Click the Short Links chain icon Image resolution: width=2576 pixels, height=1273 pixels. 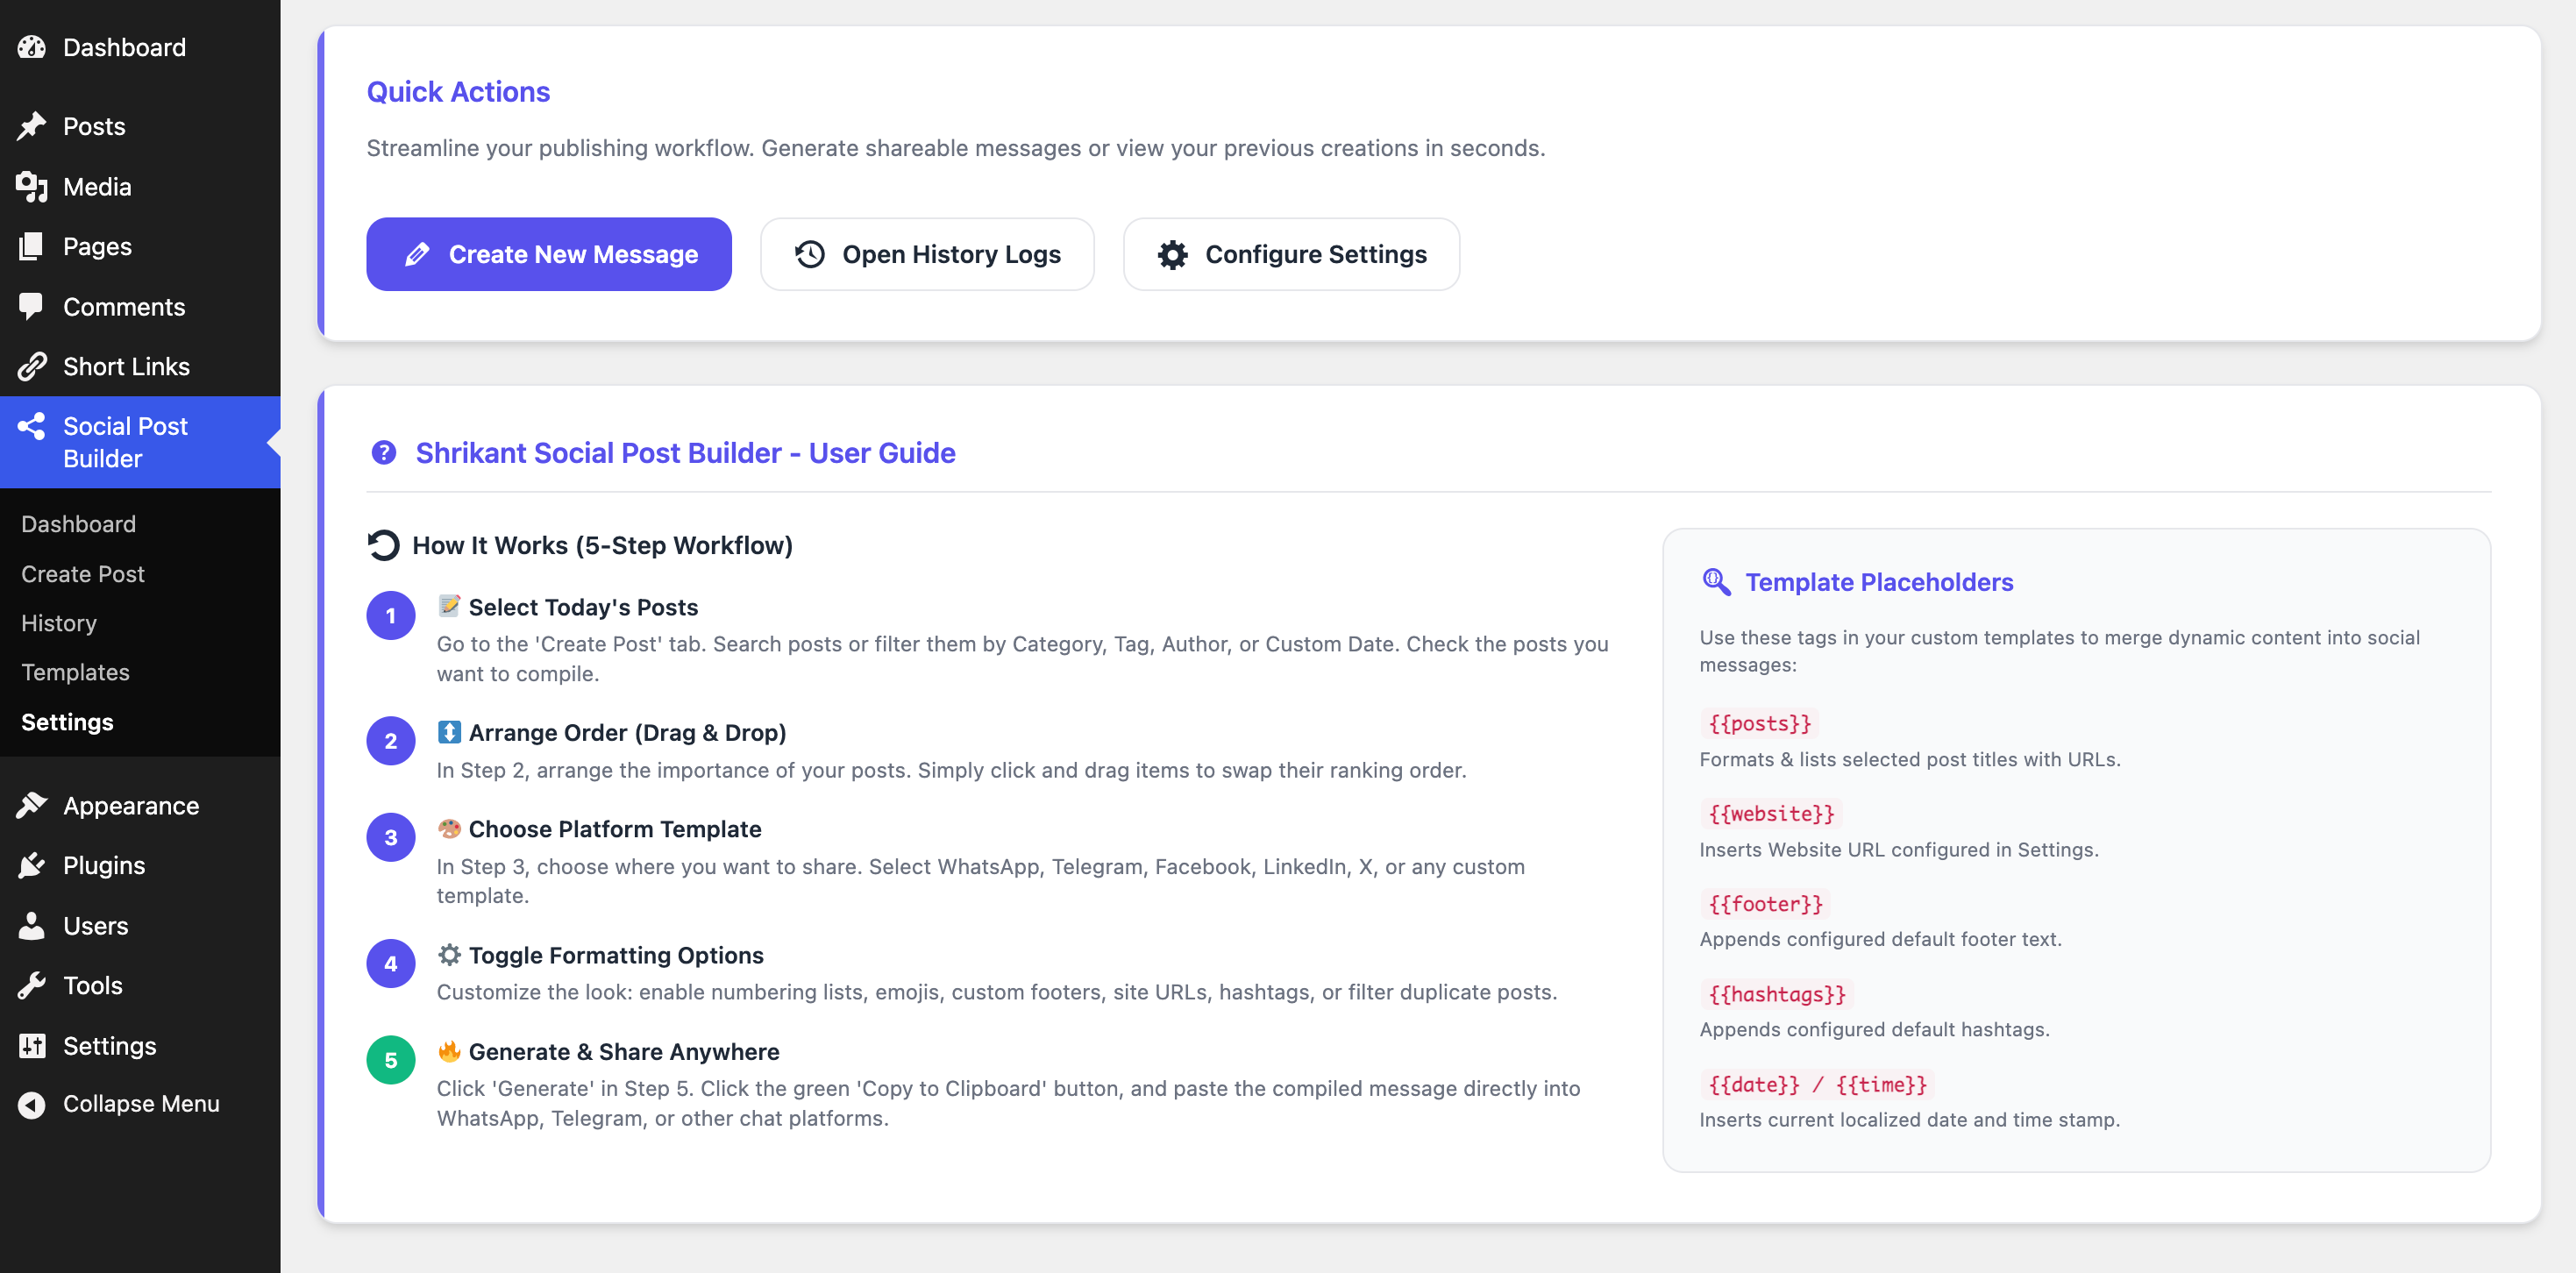pos(32,366)
